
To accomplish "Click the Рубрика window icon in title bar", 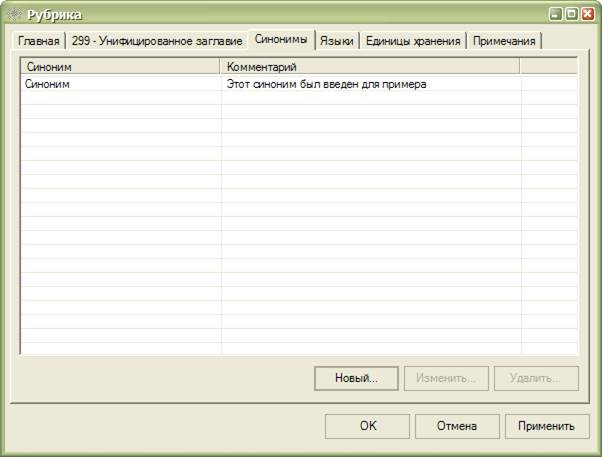I will click(13, 14).
